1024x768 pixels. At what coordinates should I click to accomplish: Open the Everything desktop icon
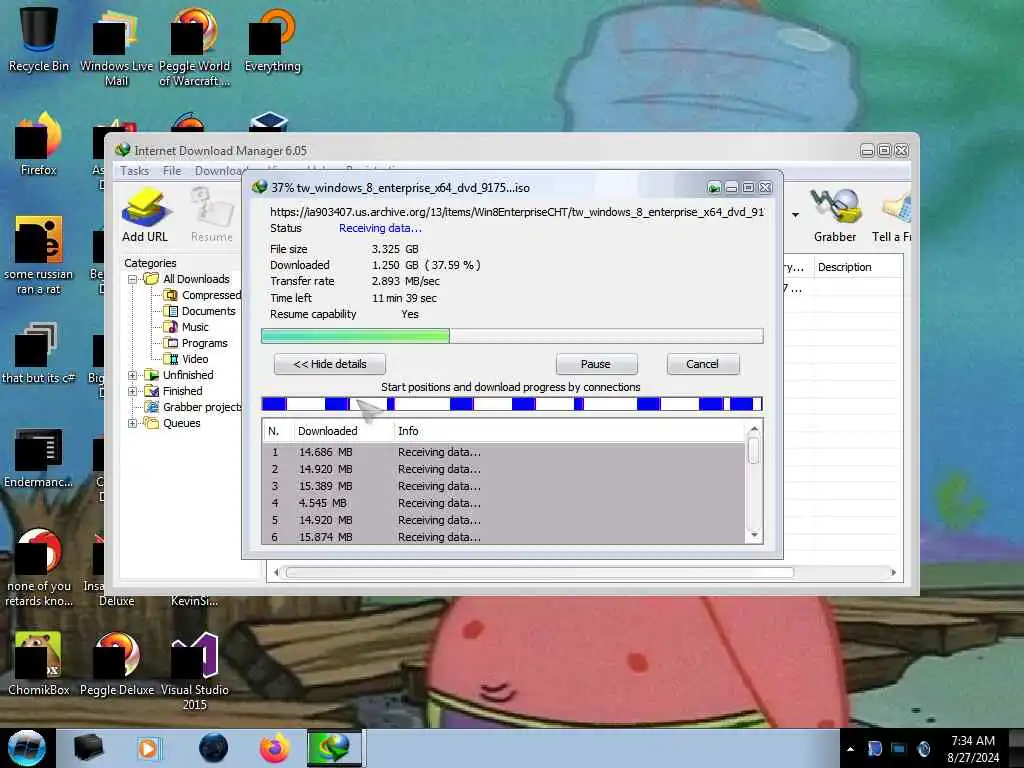272,39
